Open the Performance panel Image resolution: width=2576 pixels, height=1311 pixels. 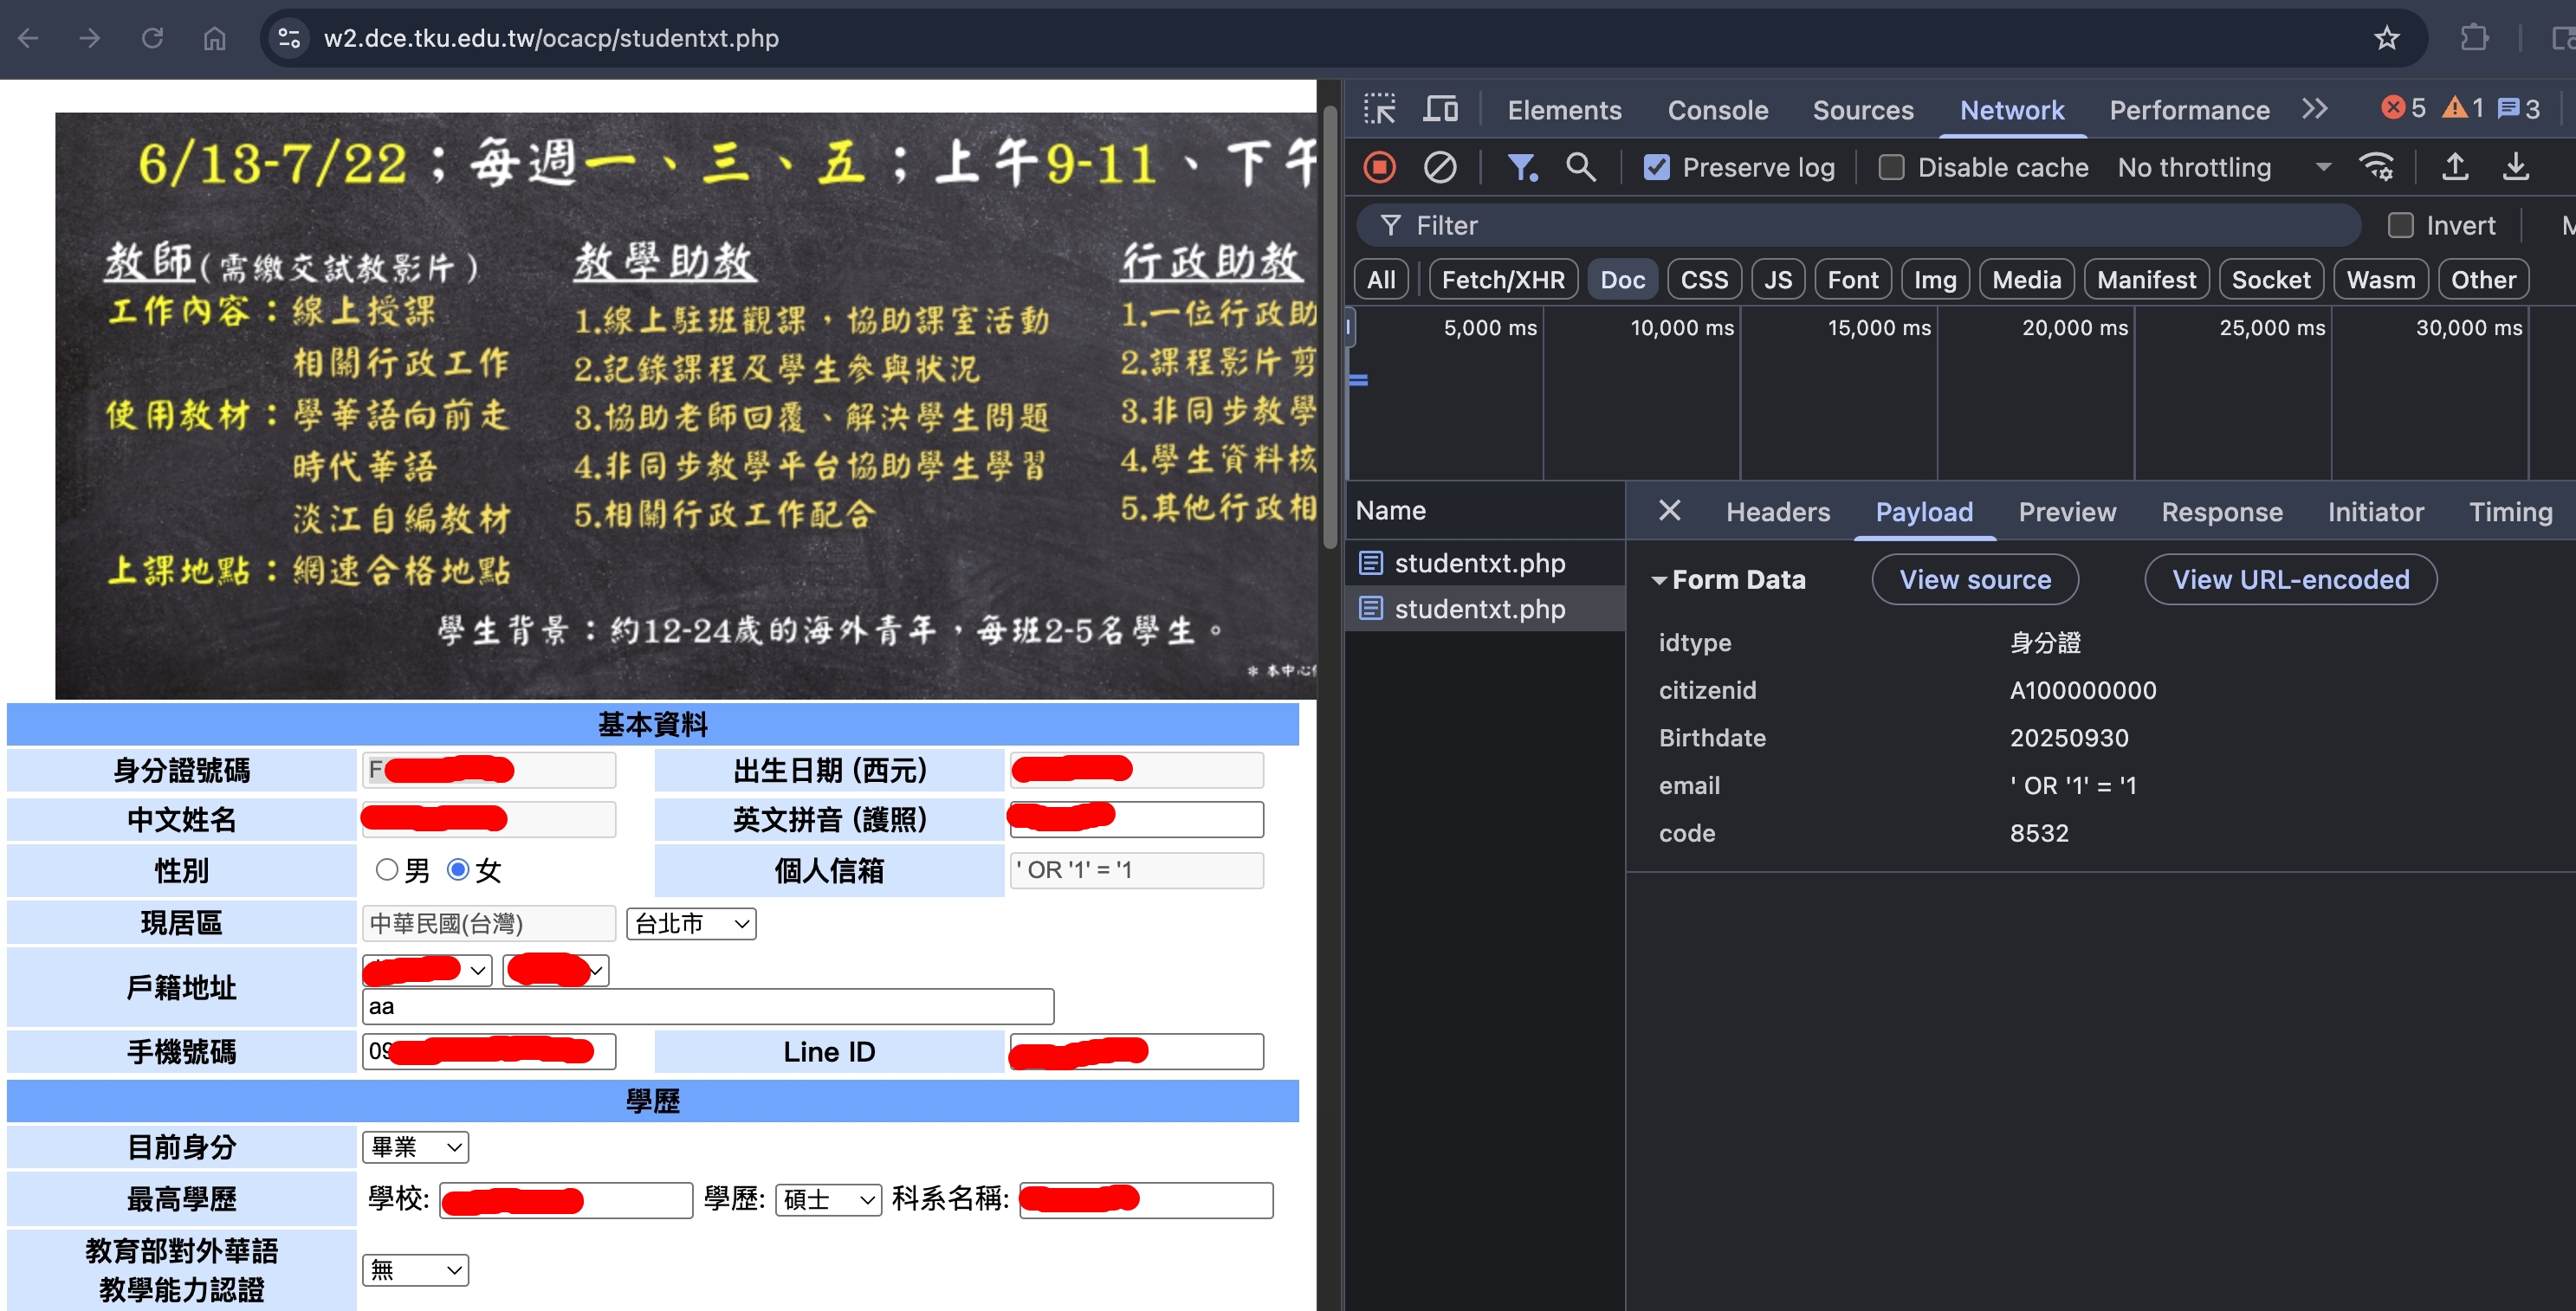[x=2189, y=109]
